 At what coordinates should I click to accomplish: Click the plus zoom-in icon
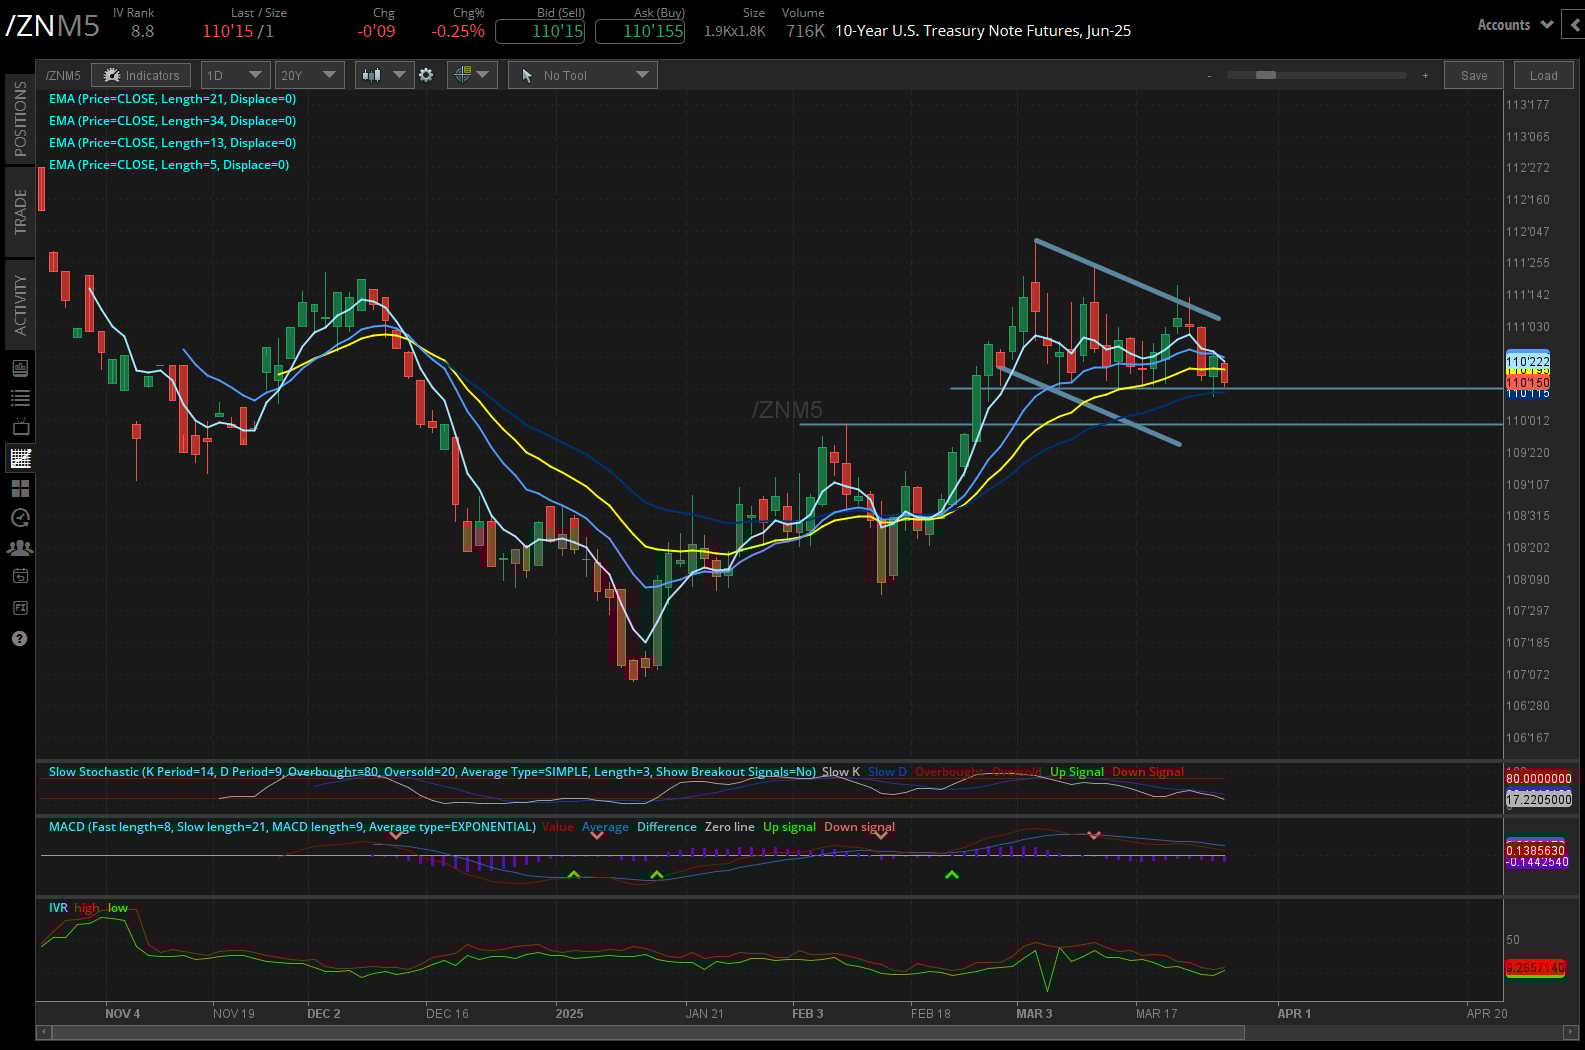point(1425,76)
